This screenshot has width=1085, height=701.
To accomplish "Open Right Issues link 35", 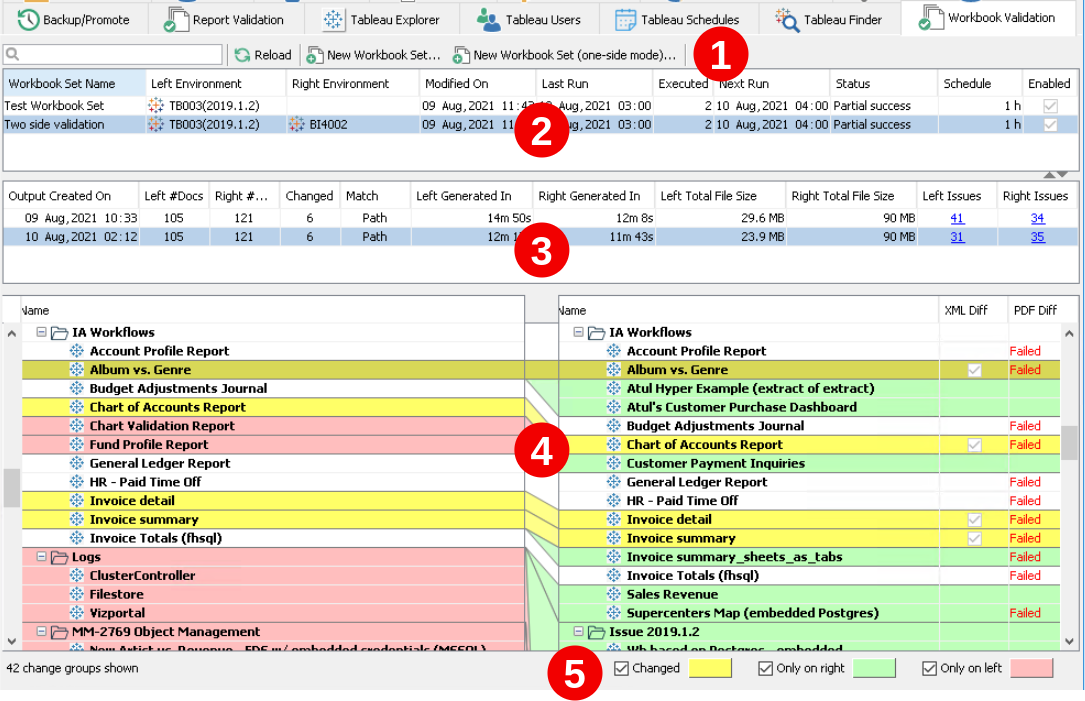I will point(1037,237).
